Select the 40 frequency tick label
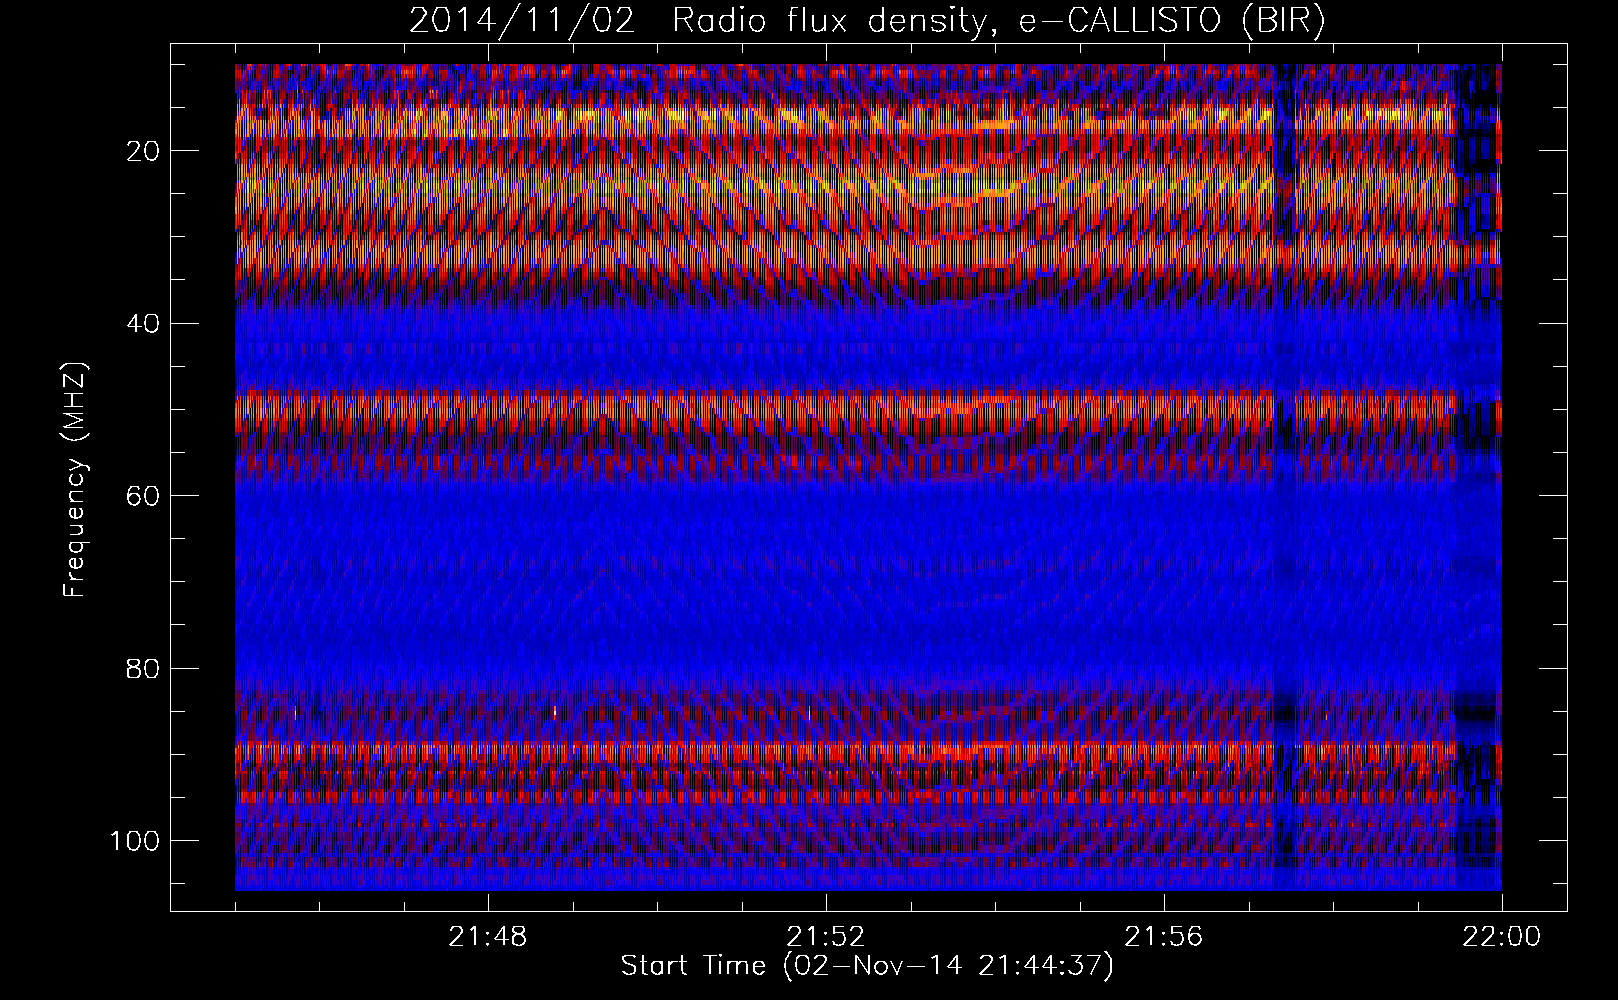The width and height of the screenshot is (1618, 1000). [x=141, y=323]
